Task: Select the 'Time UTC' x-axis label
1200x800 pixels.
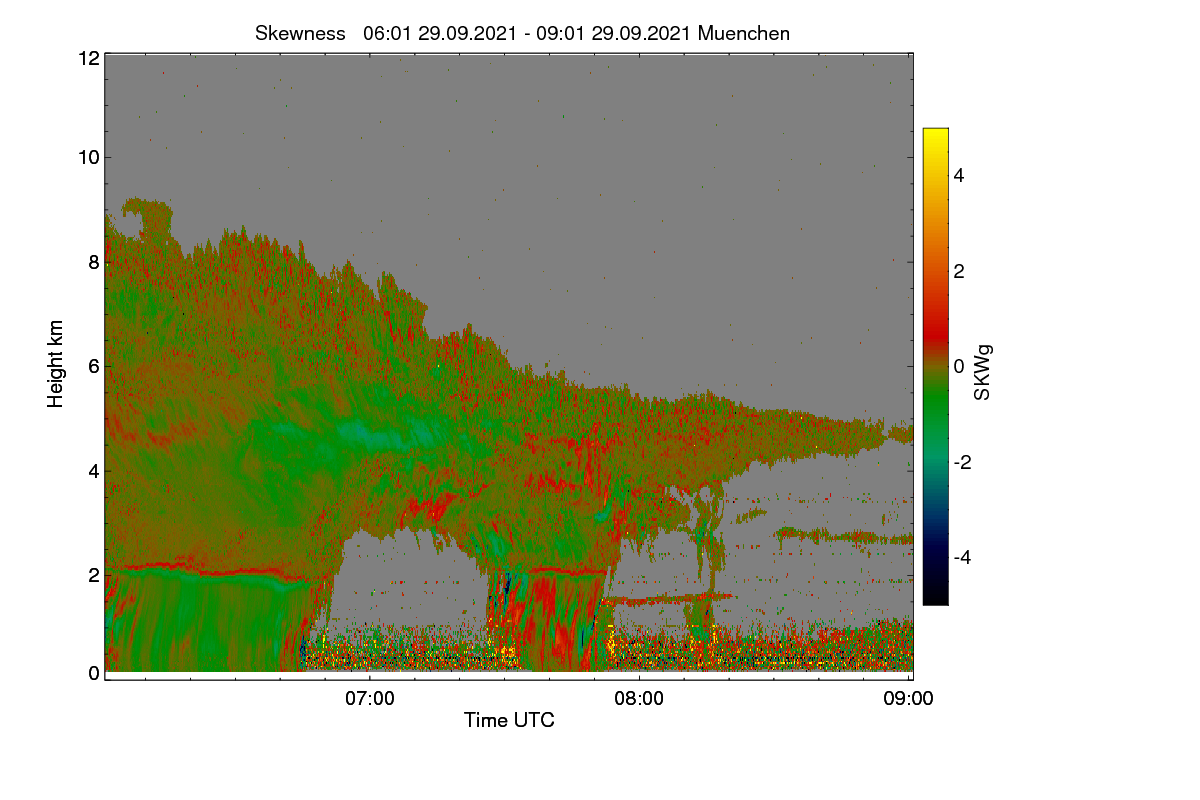Action: tap(509, 719)
